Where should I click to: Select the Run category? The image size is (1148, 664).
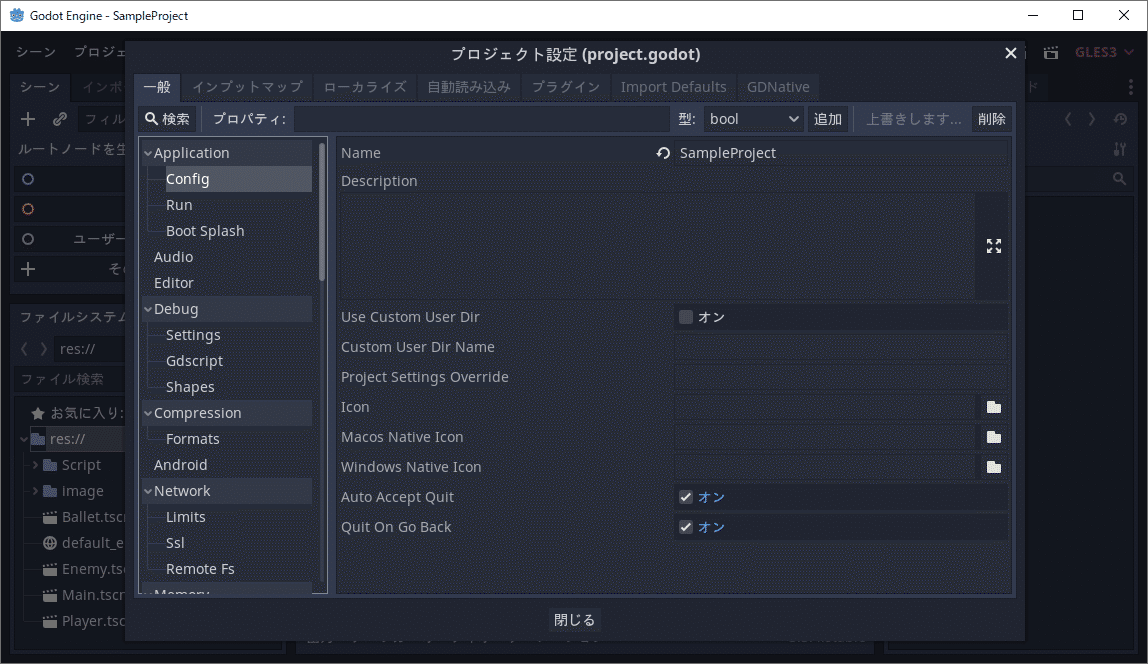pyautogui.click(x=179, y=205)
